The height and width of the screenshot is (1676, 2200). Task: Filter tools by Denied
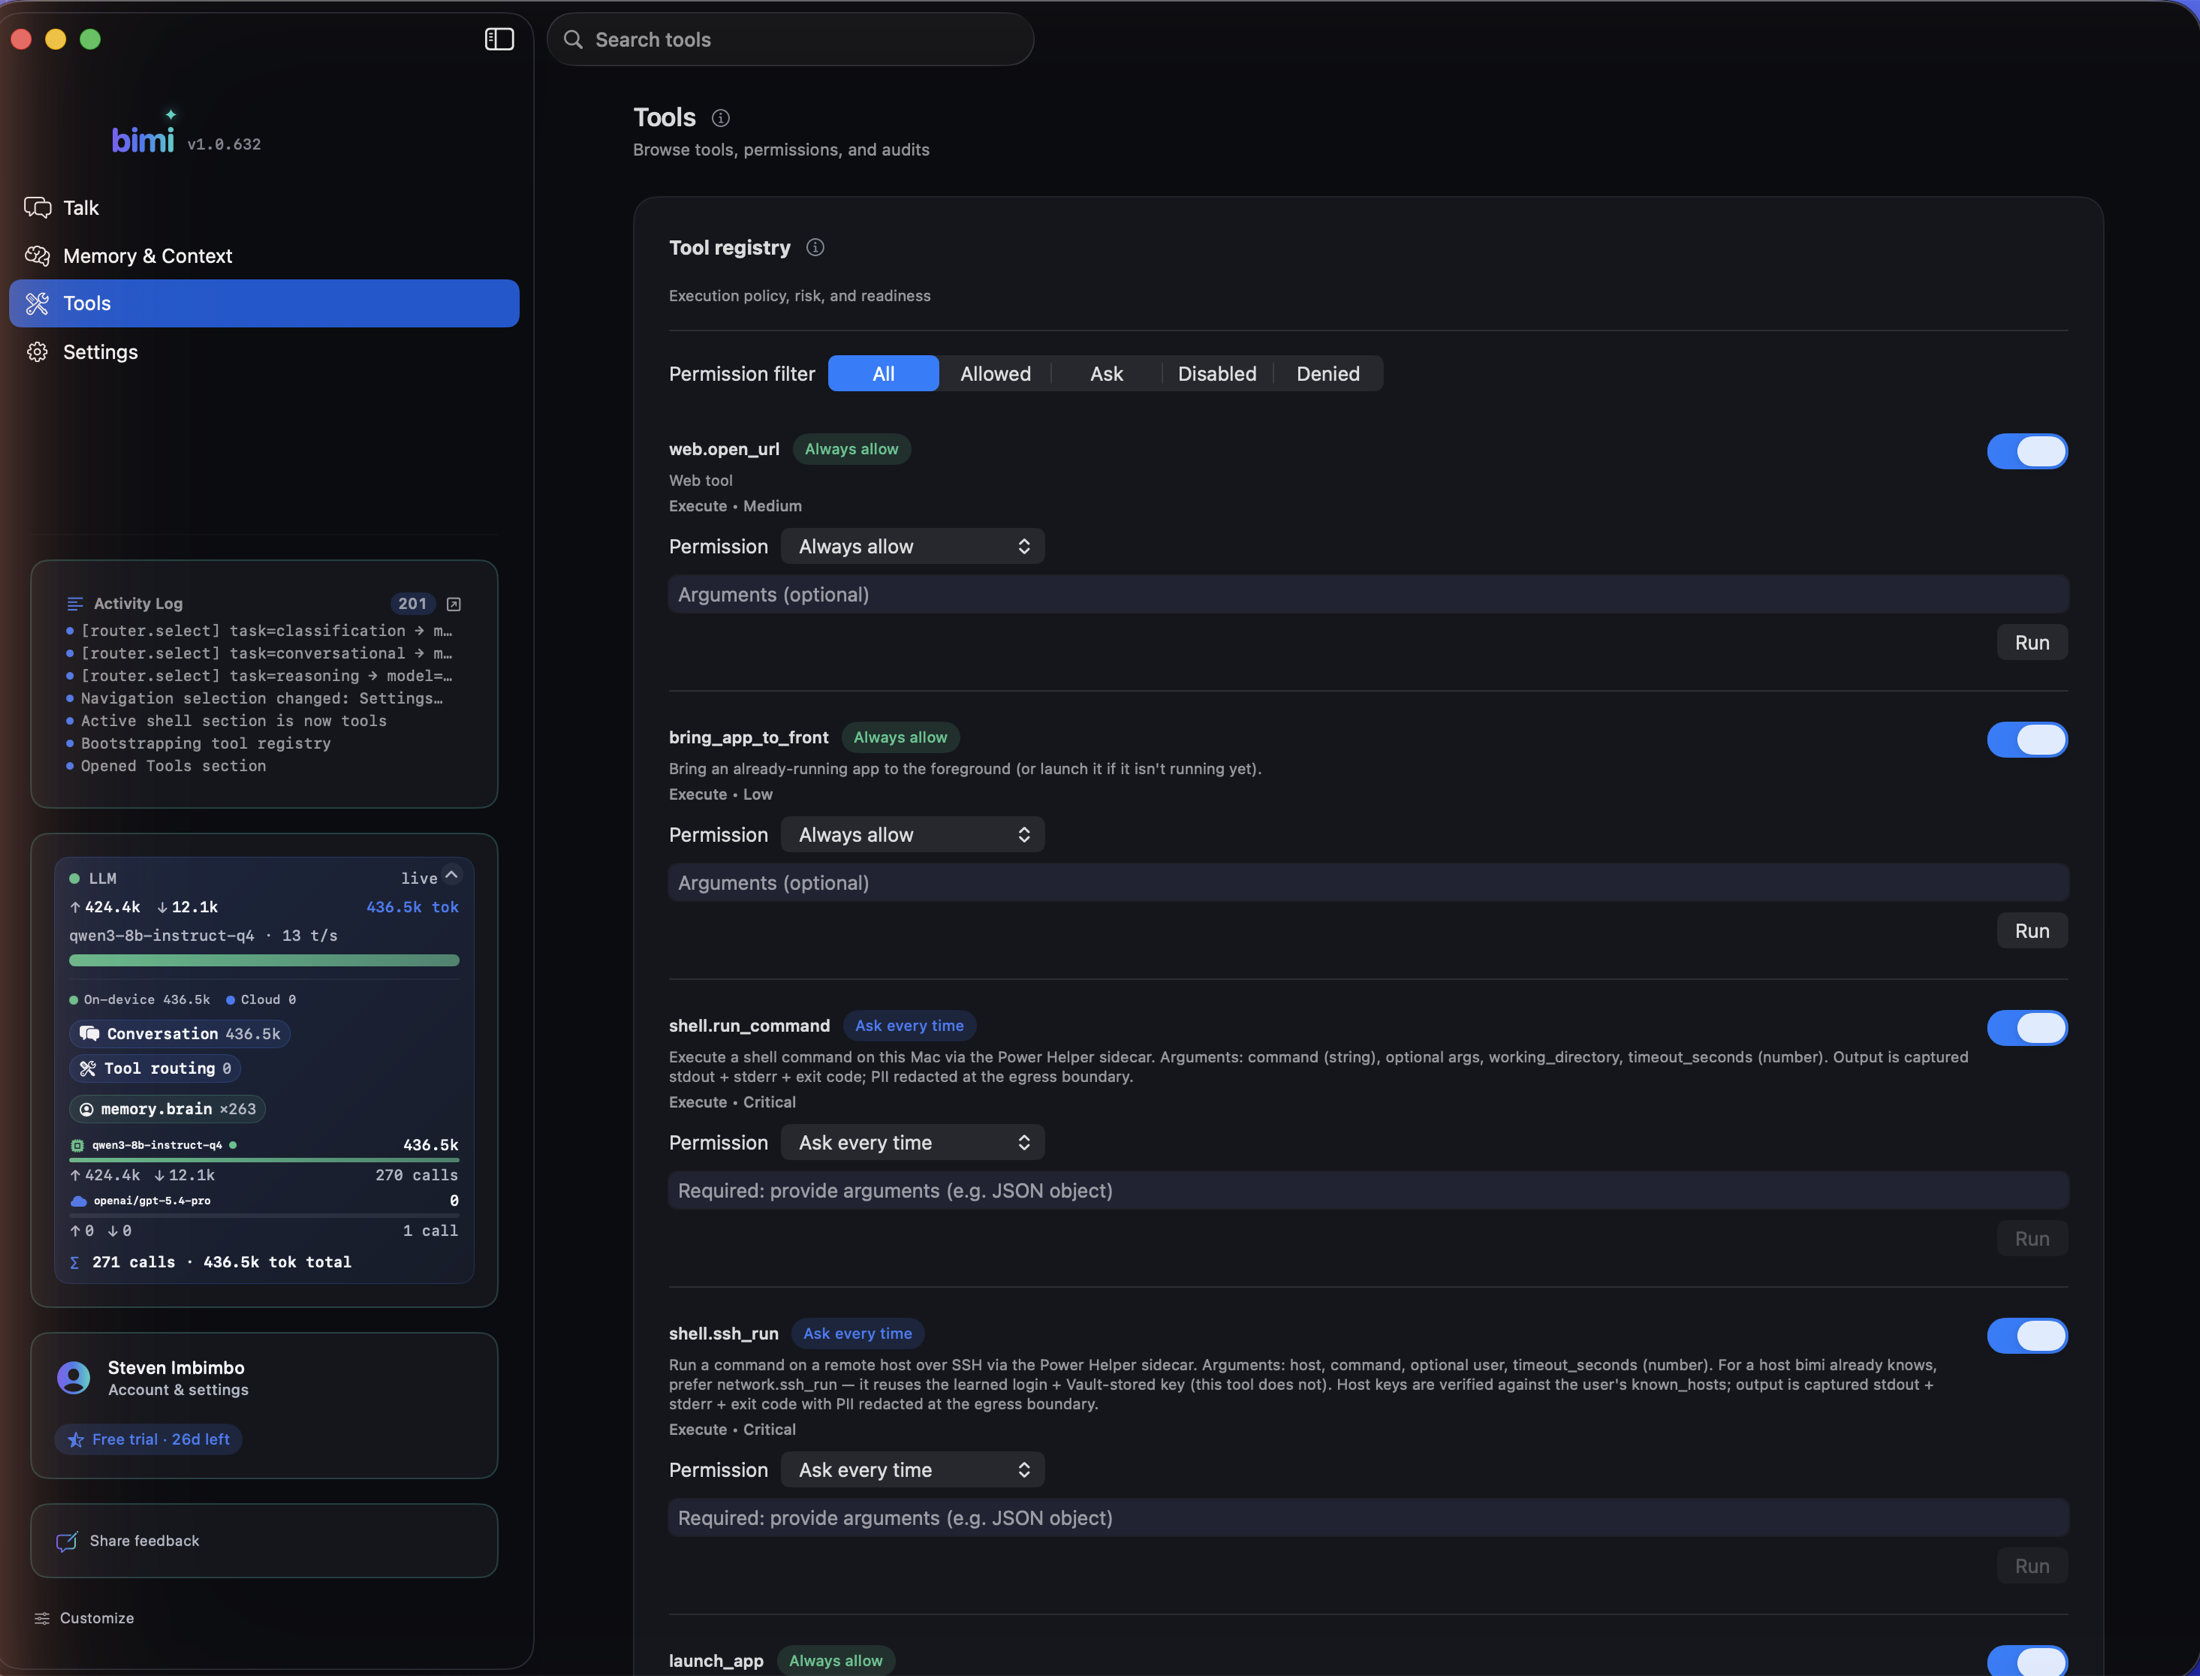click(1328, 373)
